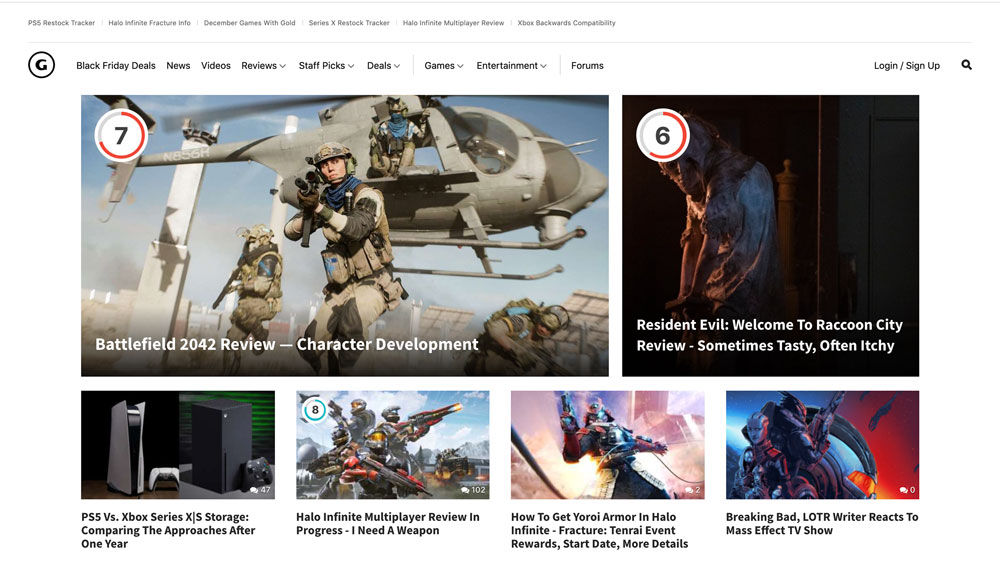The height and width of the screenshot is (565, 1000).
Task: Expand the Staff Picks dropdown
Action: (326, 66)
